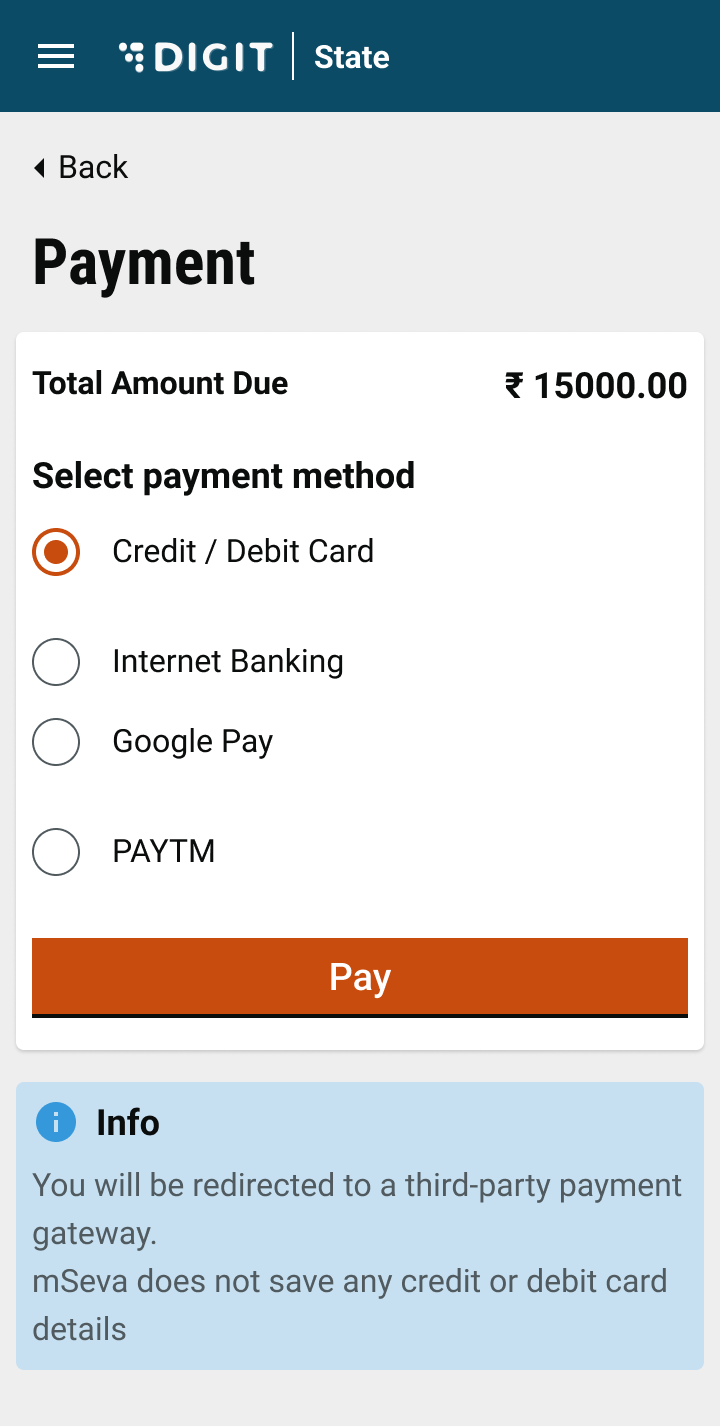This screenshot has width=720, height=1426.
Task: Select the Credit / Debit Card radio button
Action: pyautogui.click(x=56, y=552)
